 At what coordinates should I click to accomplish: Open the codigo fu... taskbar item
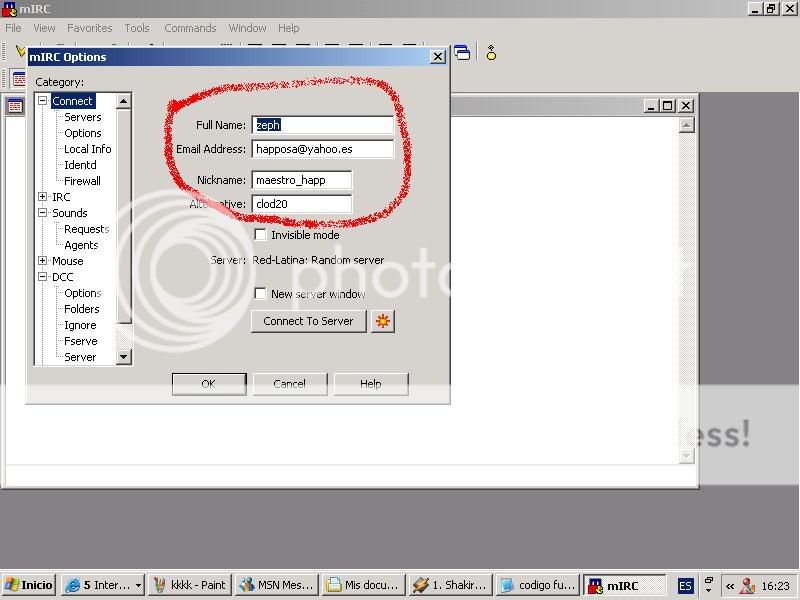coord(537,585)
